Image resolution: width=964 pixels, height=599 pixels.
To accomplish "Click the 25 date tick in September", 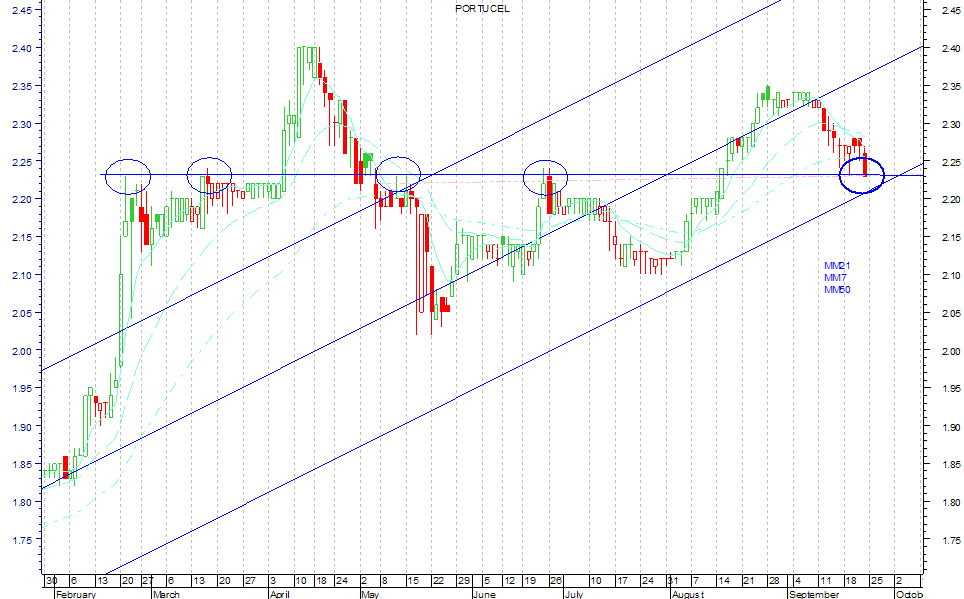I will [877, 581].
